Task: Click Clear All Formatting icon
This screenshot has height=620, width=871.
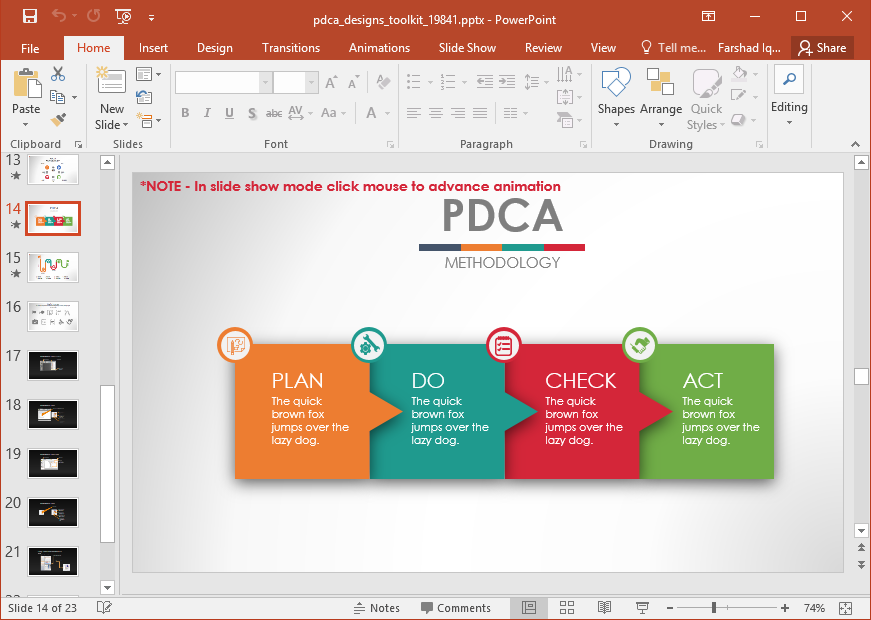Action: 383,83
